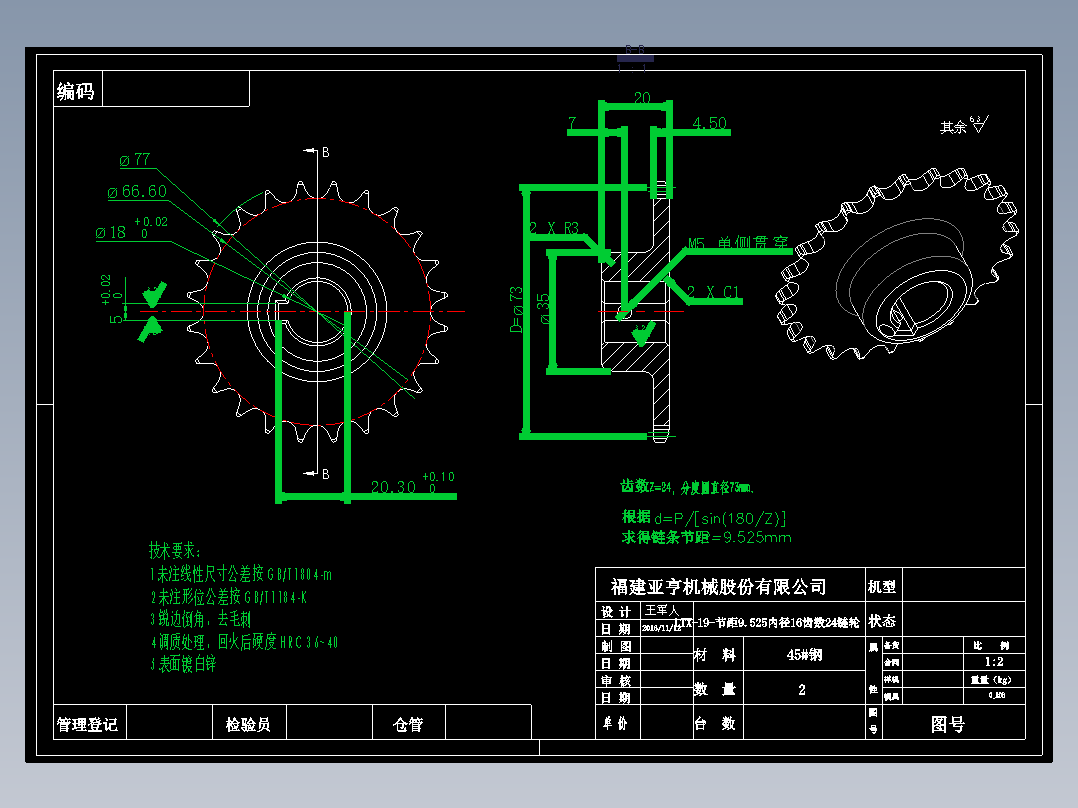Select the 1:2 scale value
This screenshot has width=1078, height=808.
tap(994, 662)
